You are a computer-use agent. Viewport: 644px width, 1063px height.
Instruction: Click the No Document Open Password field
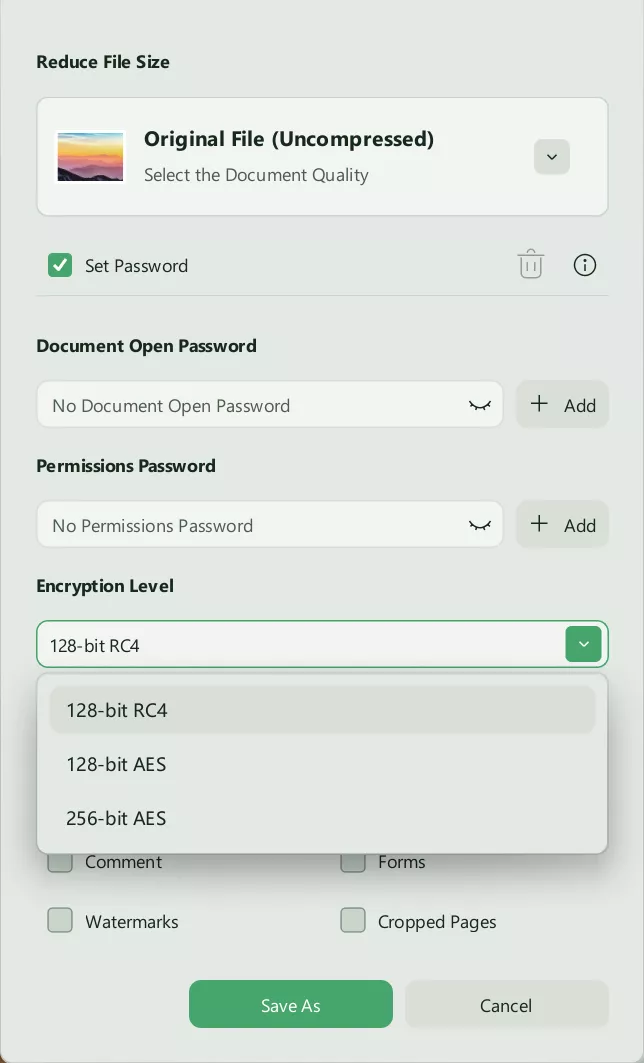pyautogui.click(x=250, y=404)
